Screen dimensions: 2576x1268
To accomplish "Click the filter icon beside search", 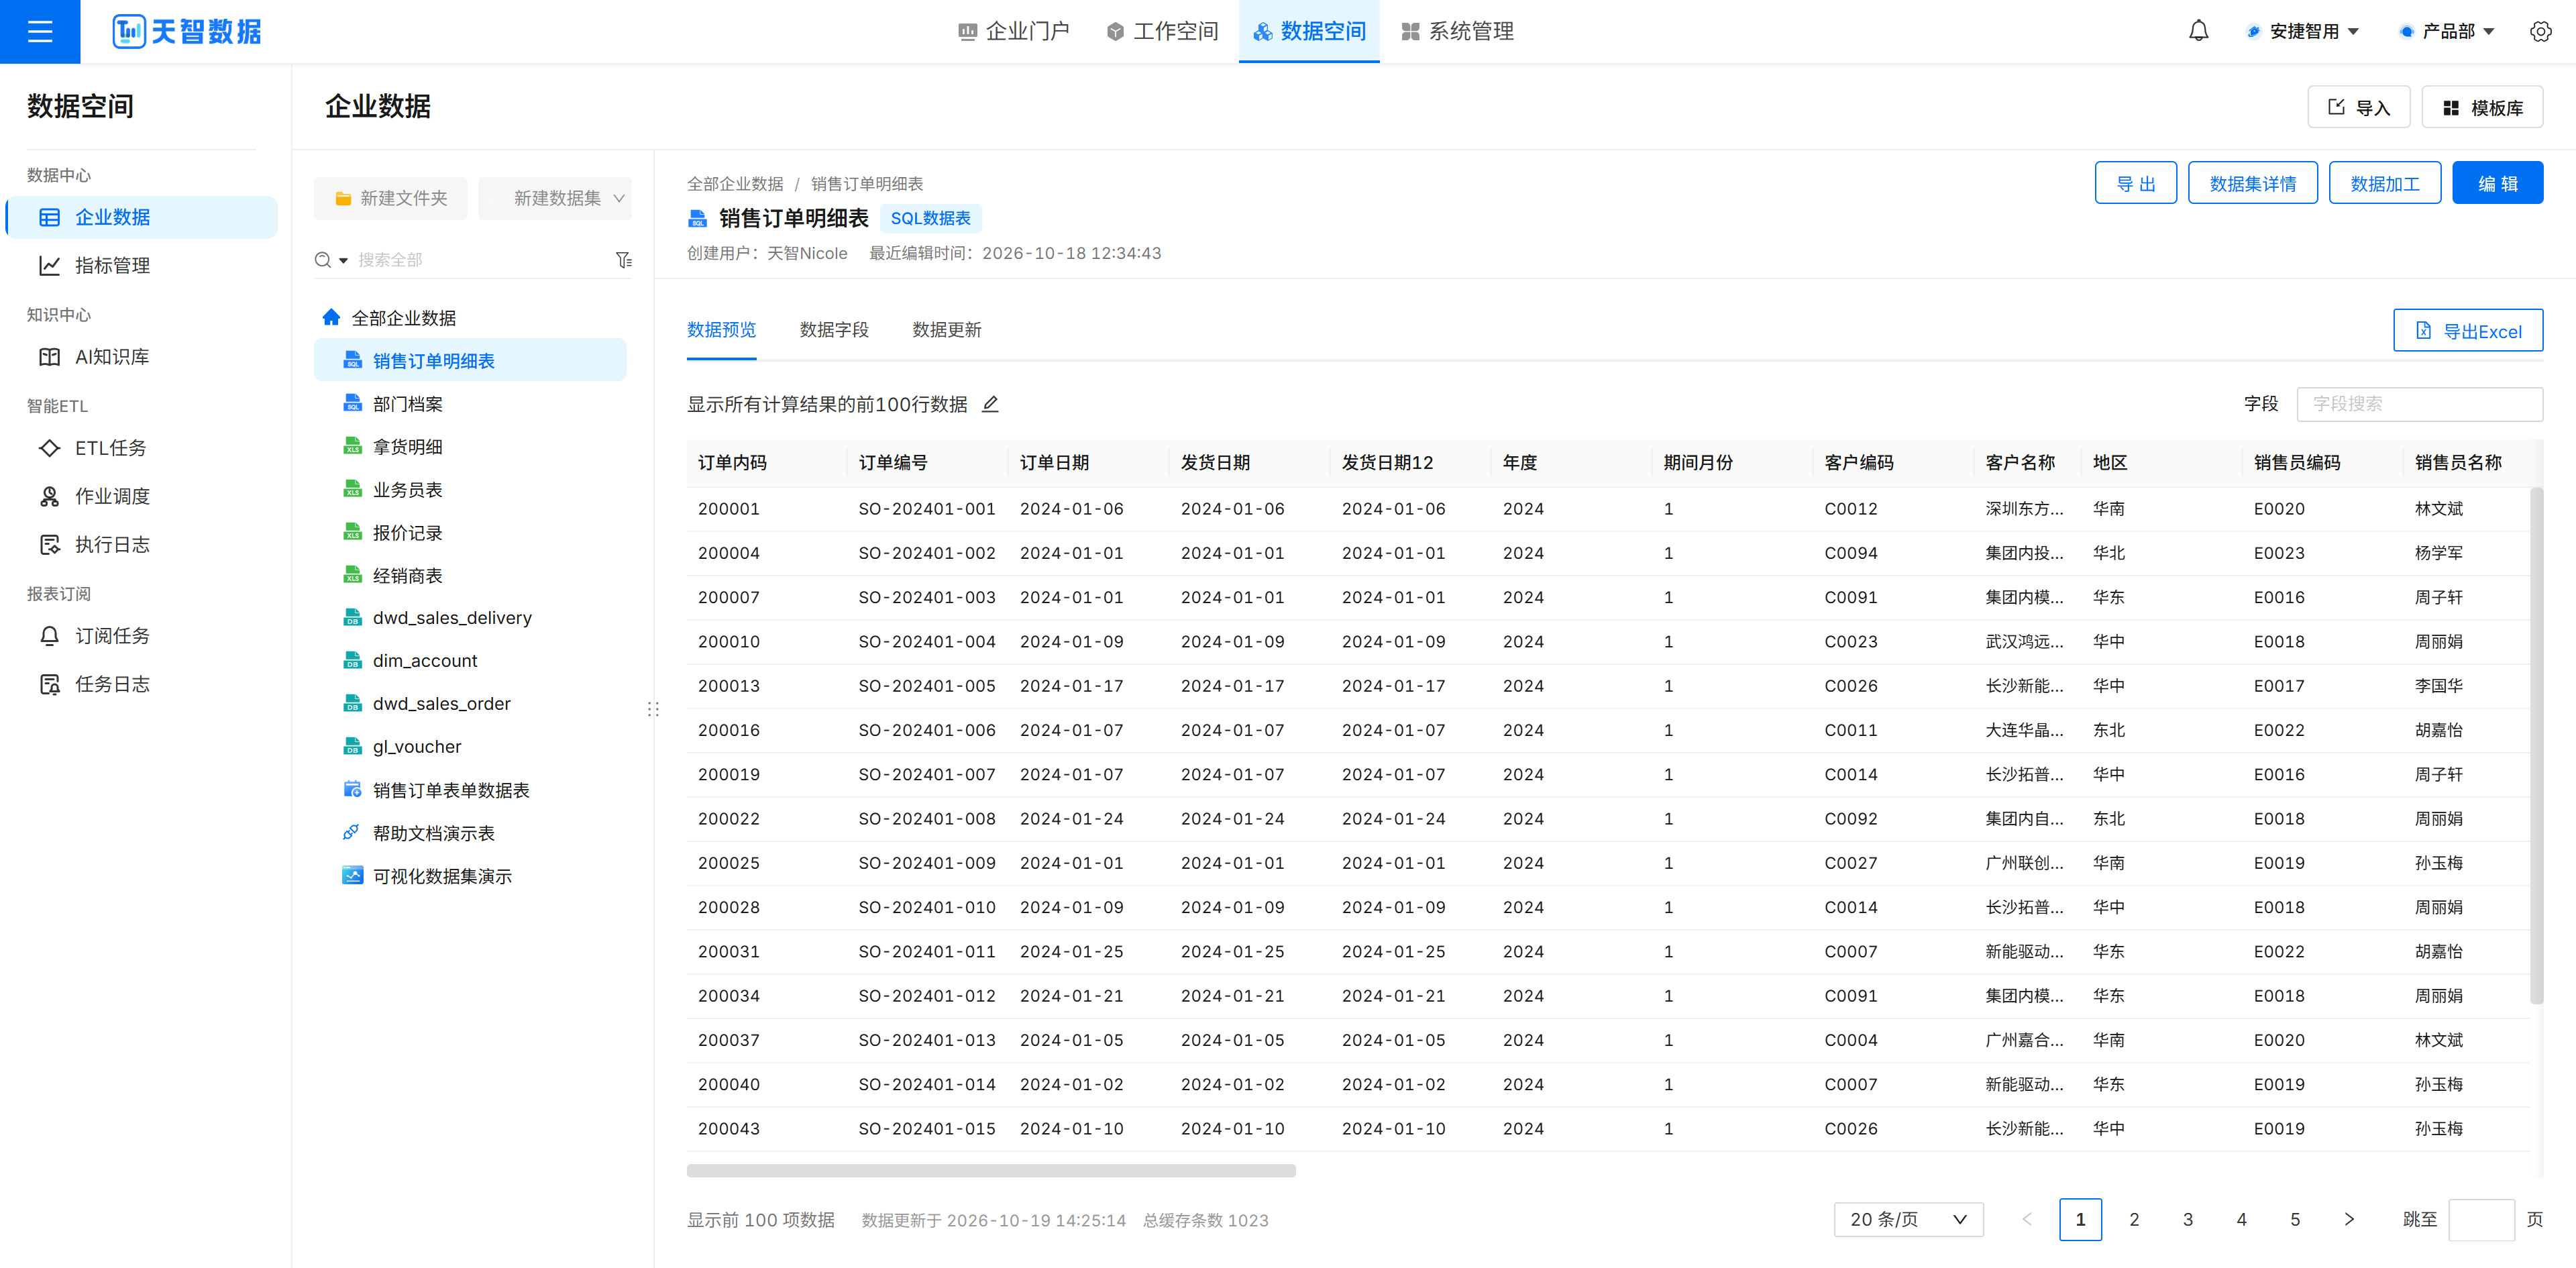I will pos(624,260).
